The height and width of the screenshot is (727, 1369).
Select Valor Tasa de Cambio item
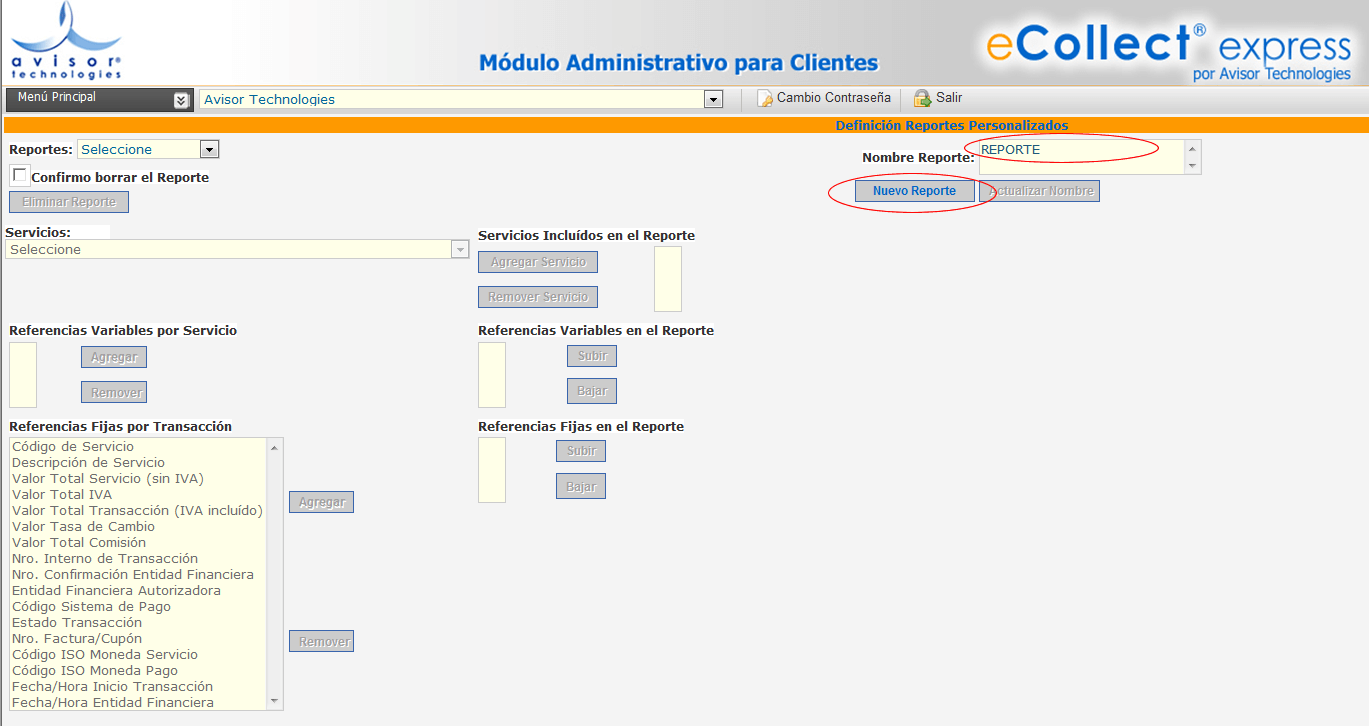tap(138, 527)
